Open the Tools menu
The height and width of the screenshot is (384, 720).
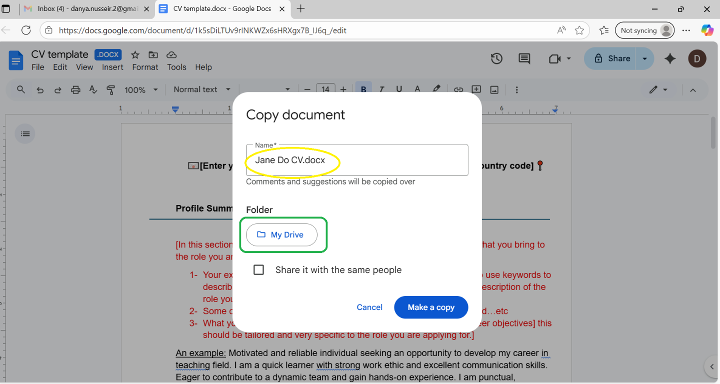(x=176, y=67)
